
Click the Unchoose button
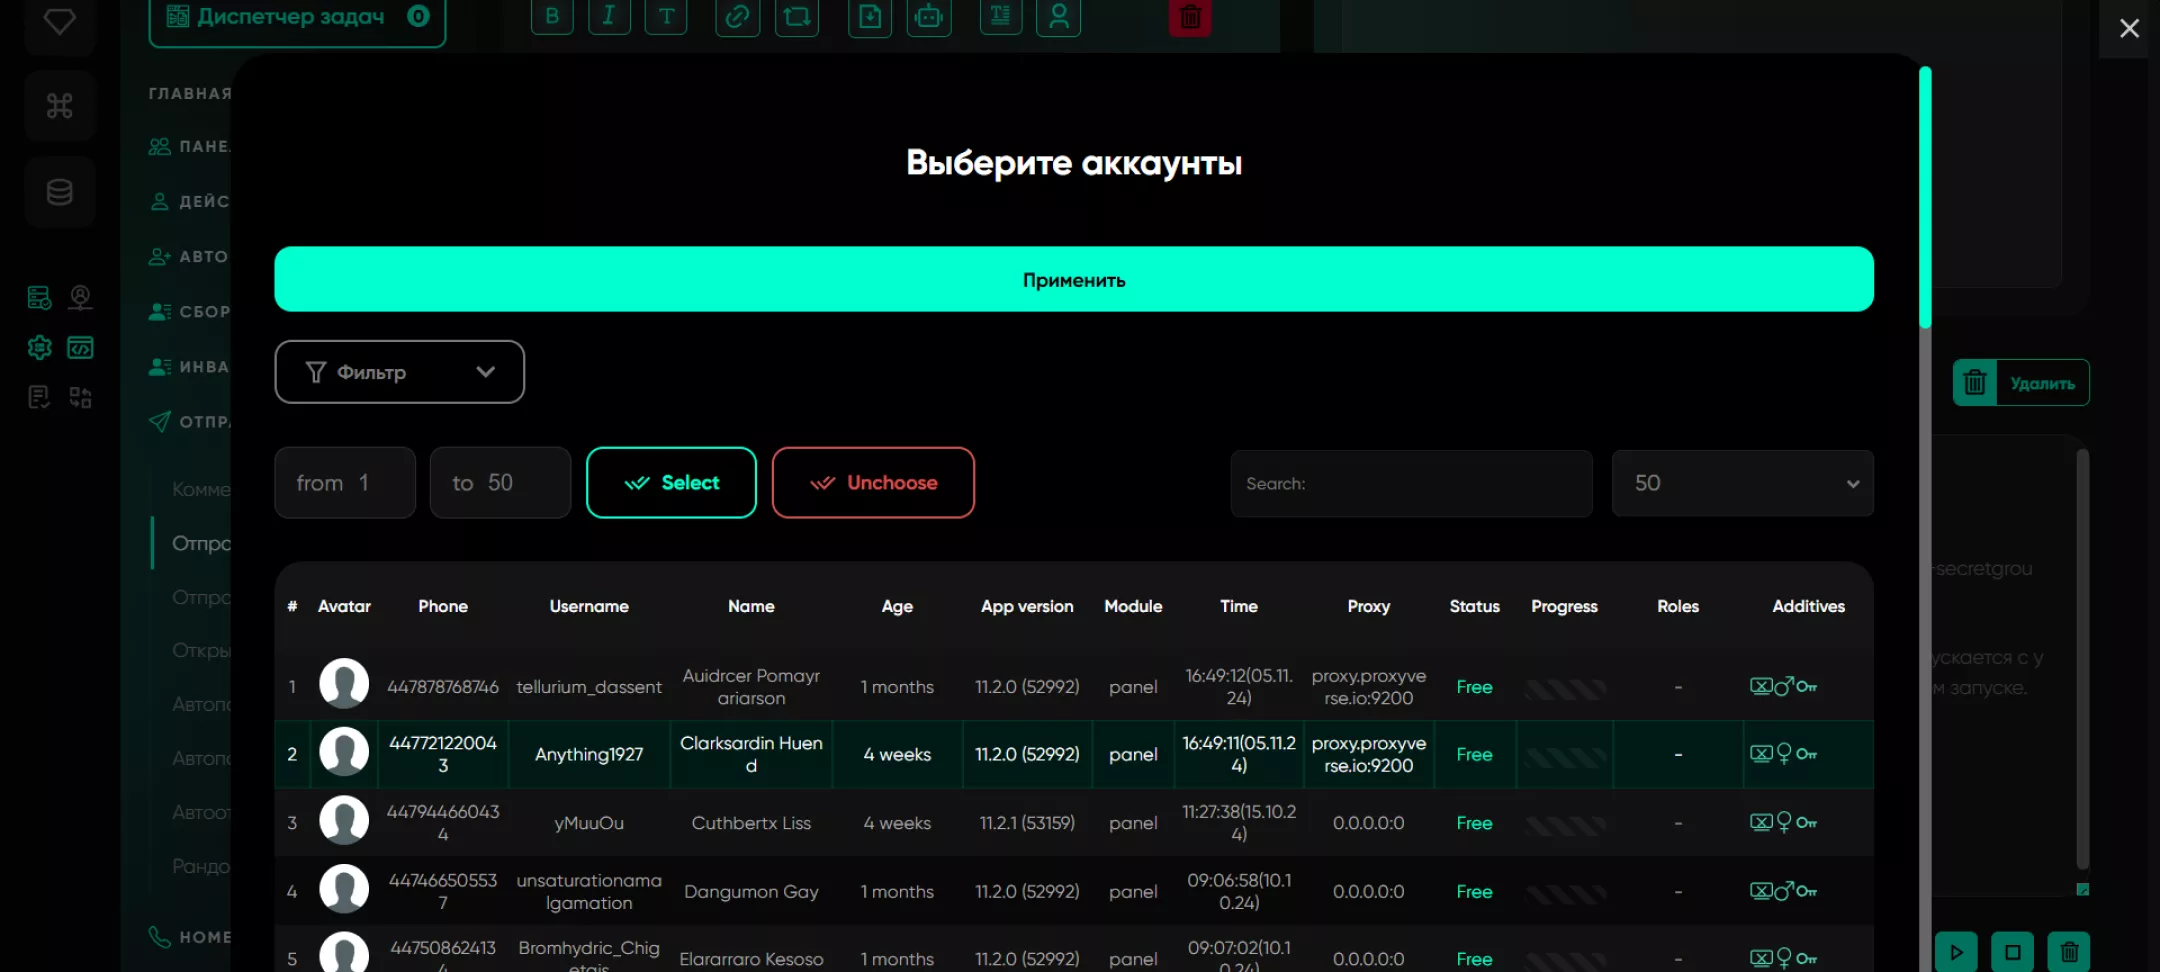tap(873, 483)
